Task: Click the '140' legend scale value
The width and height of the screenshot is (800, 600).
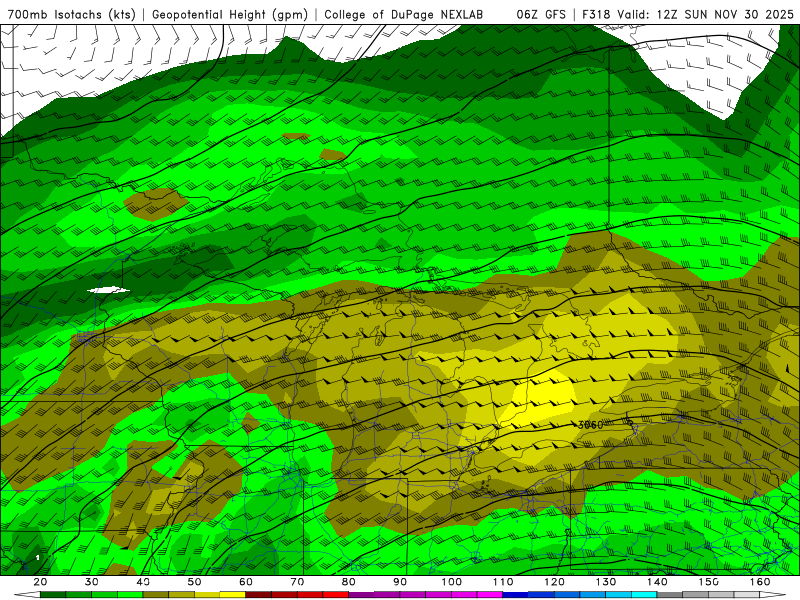Action: click(x=657, y=582)
